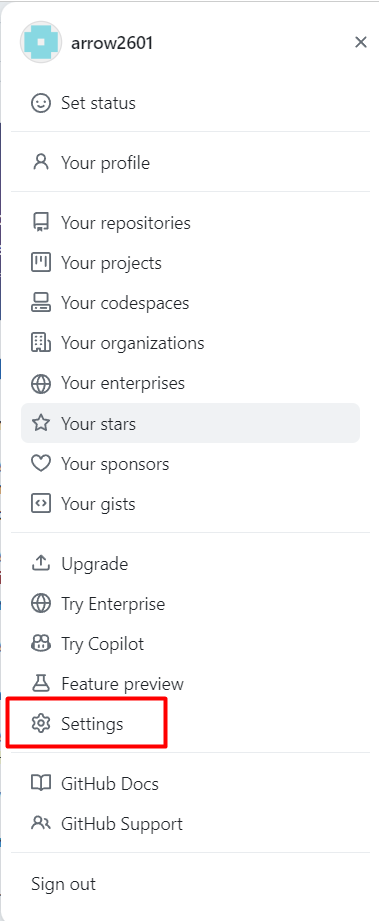
Task: Open Your enterprises from the menu
Action: (x=190, y=383)
